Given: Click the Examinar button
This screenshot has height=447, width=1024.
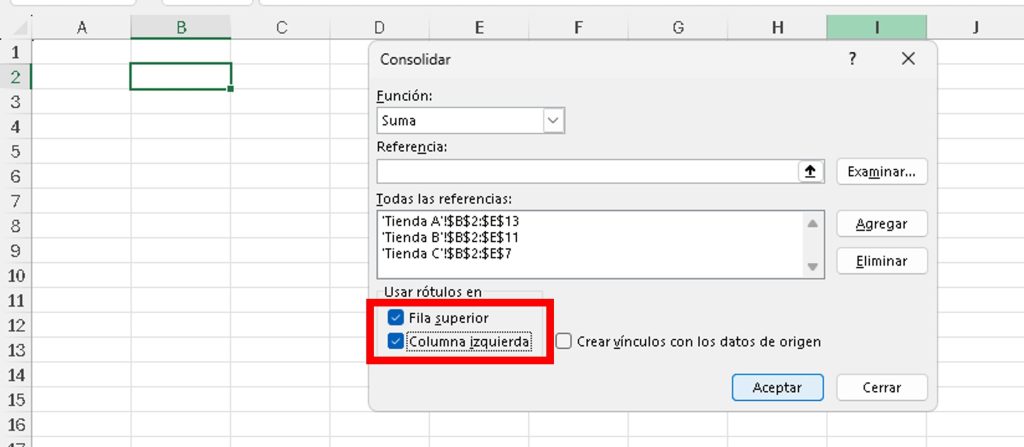Looking at the screenshot, I should pos(881,172).
